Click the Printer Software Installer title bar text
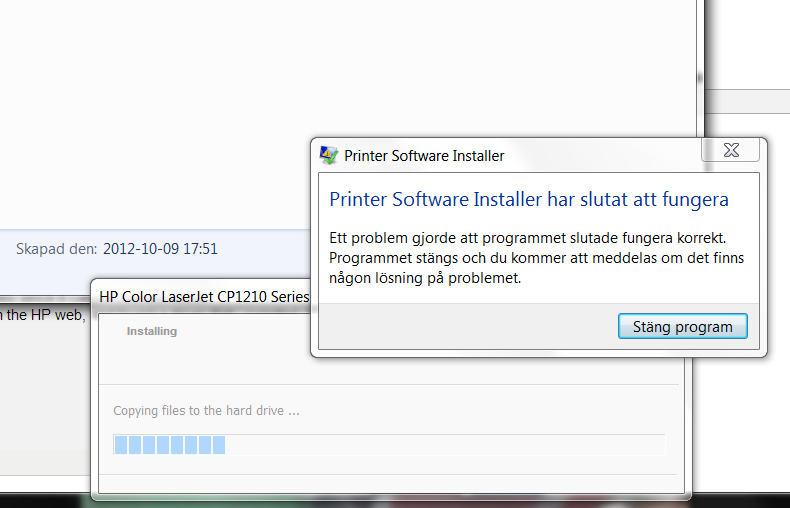 click(424, 156)
